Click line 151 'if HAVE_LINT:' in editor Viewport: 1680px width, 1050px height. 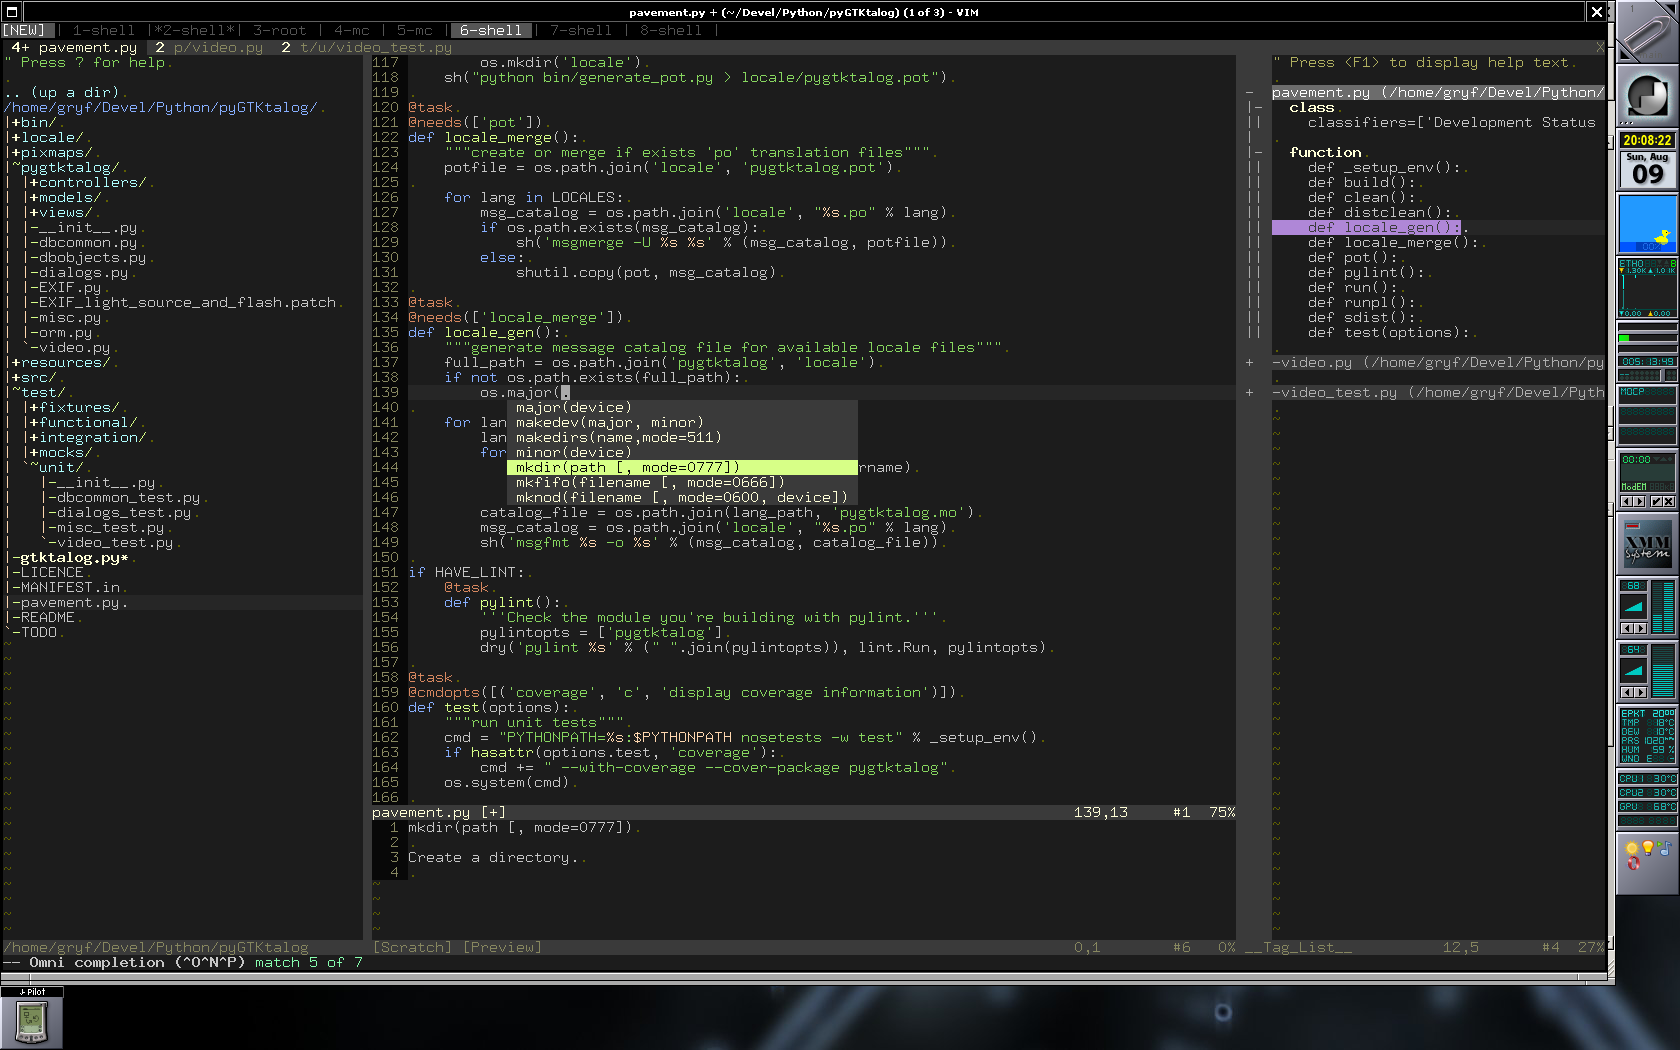click(x=466, y=573)
